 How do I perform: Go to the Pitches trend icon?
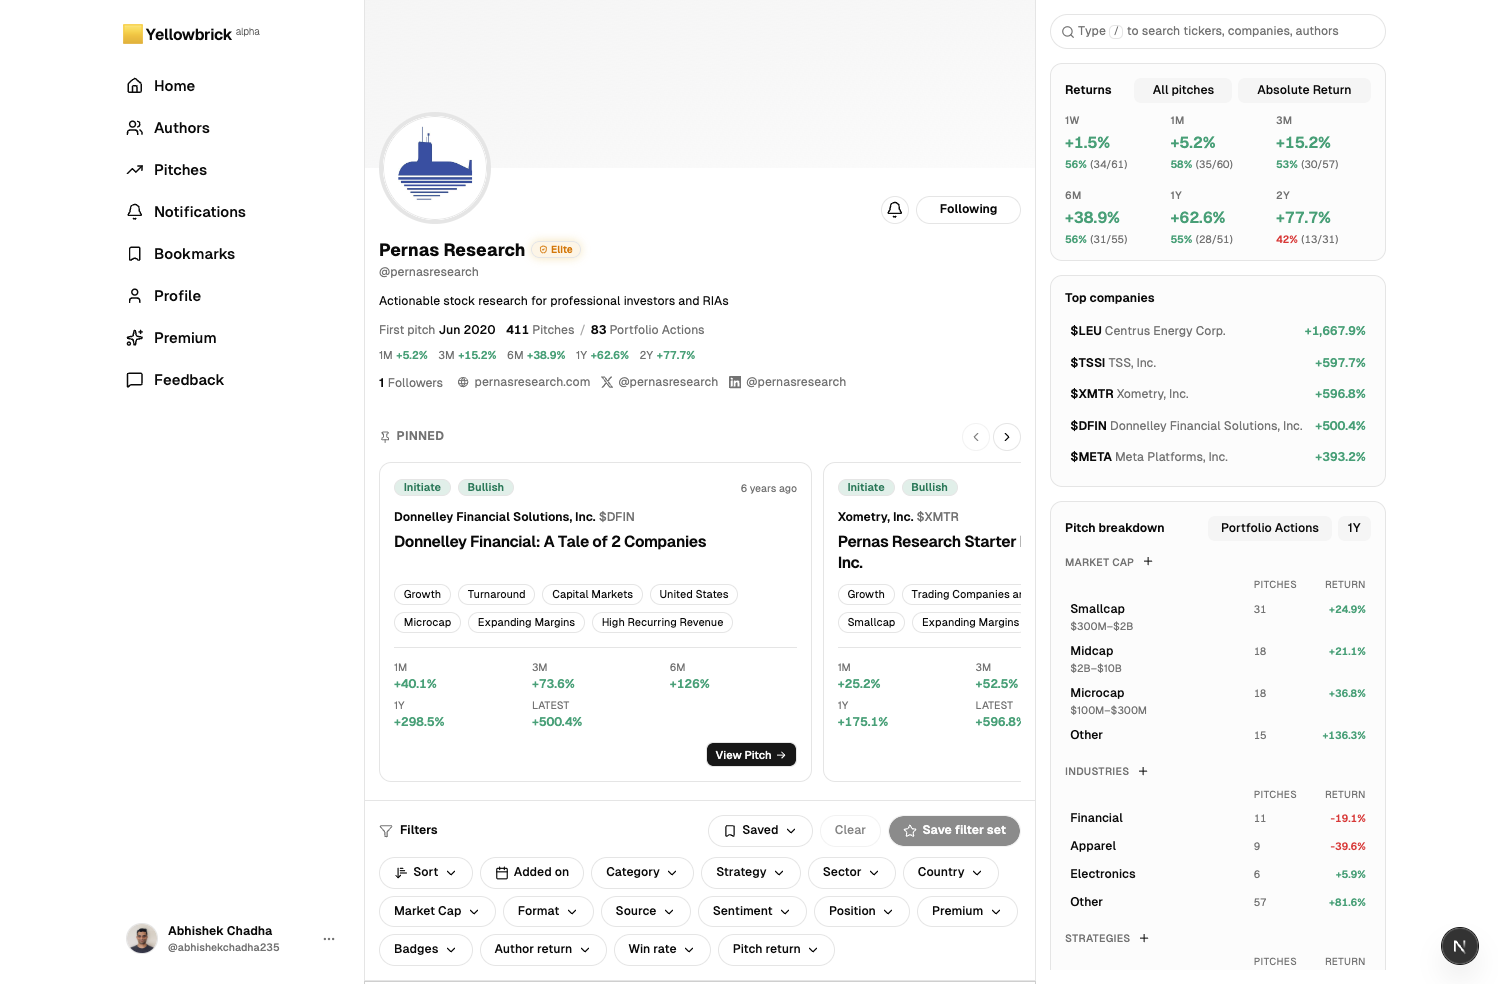pyautogui.click(x=135, y=170)
